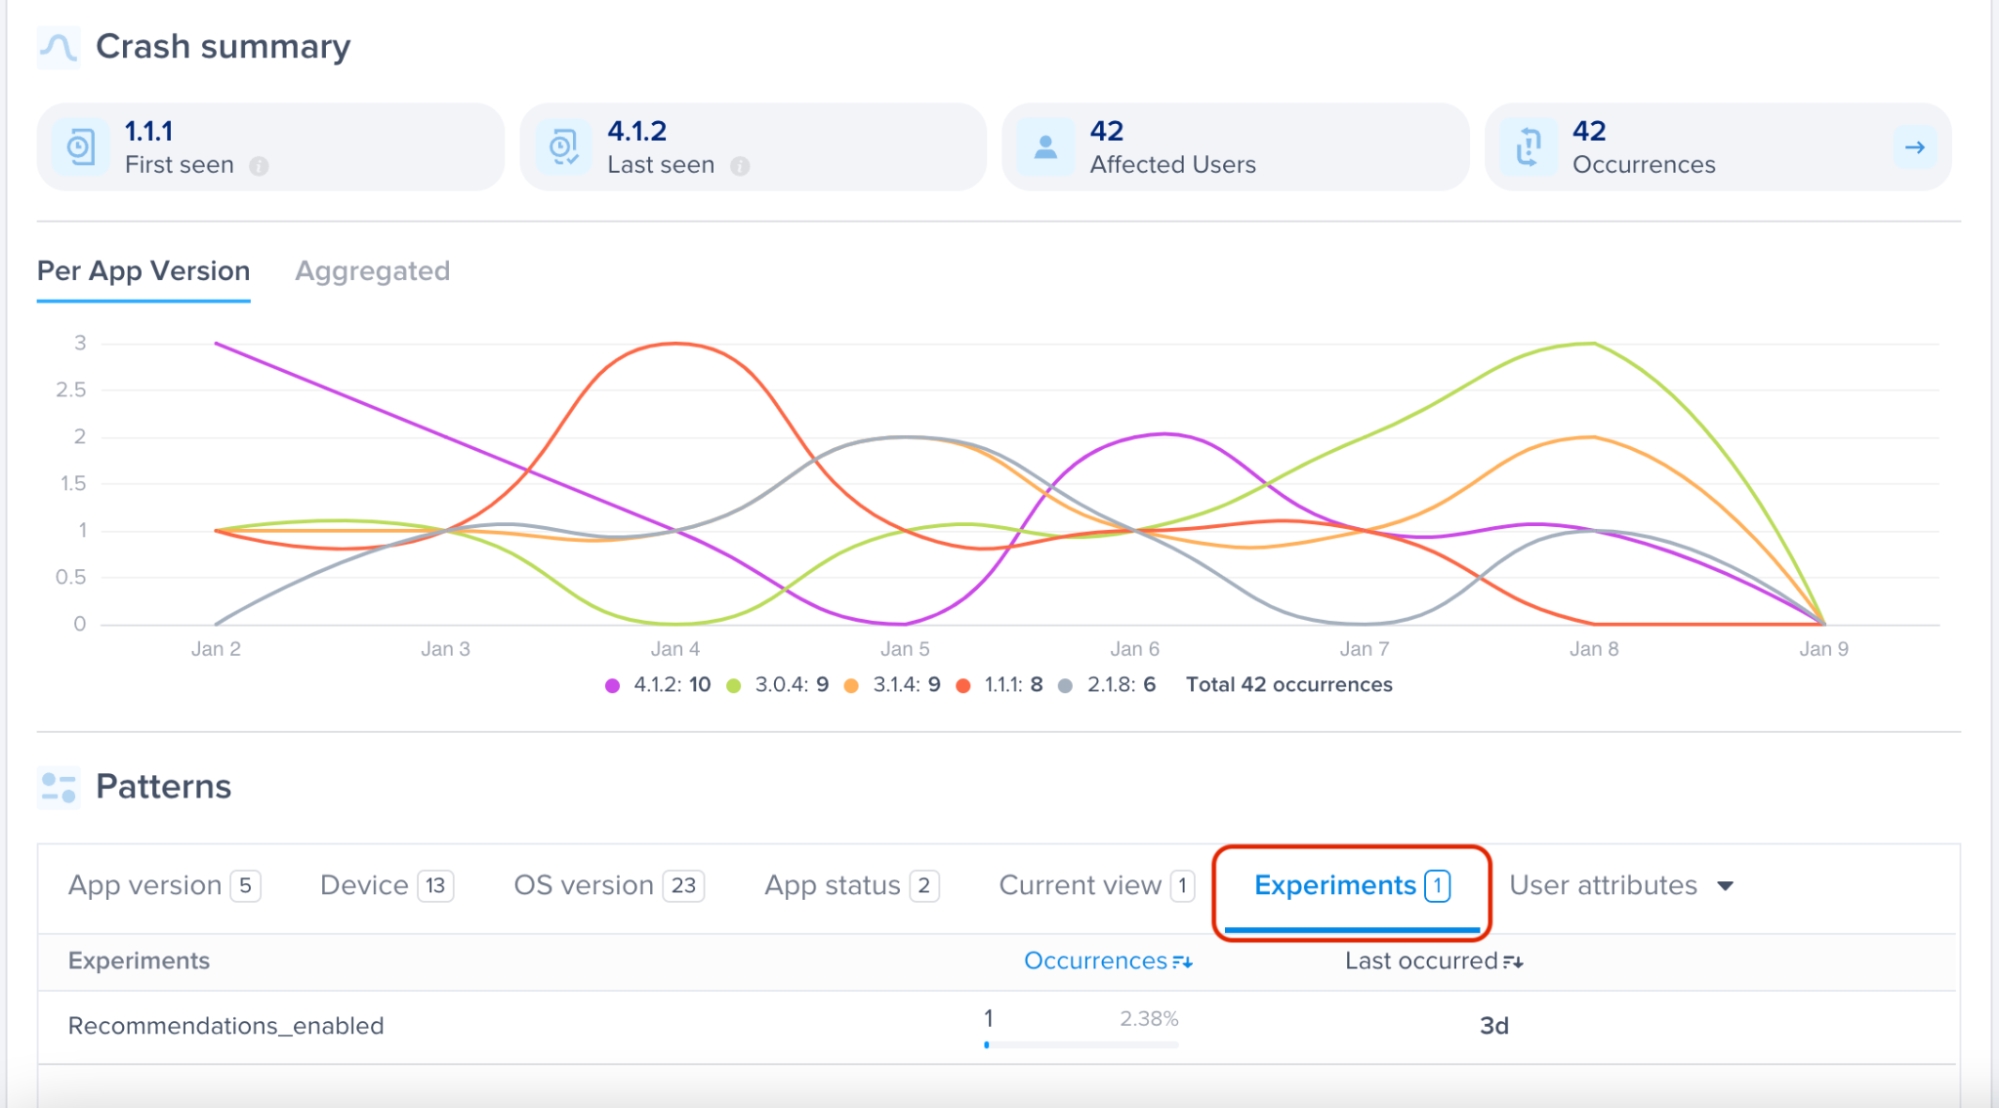Click the First seen clock icon
Viewport: 1999px width, 1108px height.
[x=80, y=148]
